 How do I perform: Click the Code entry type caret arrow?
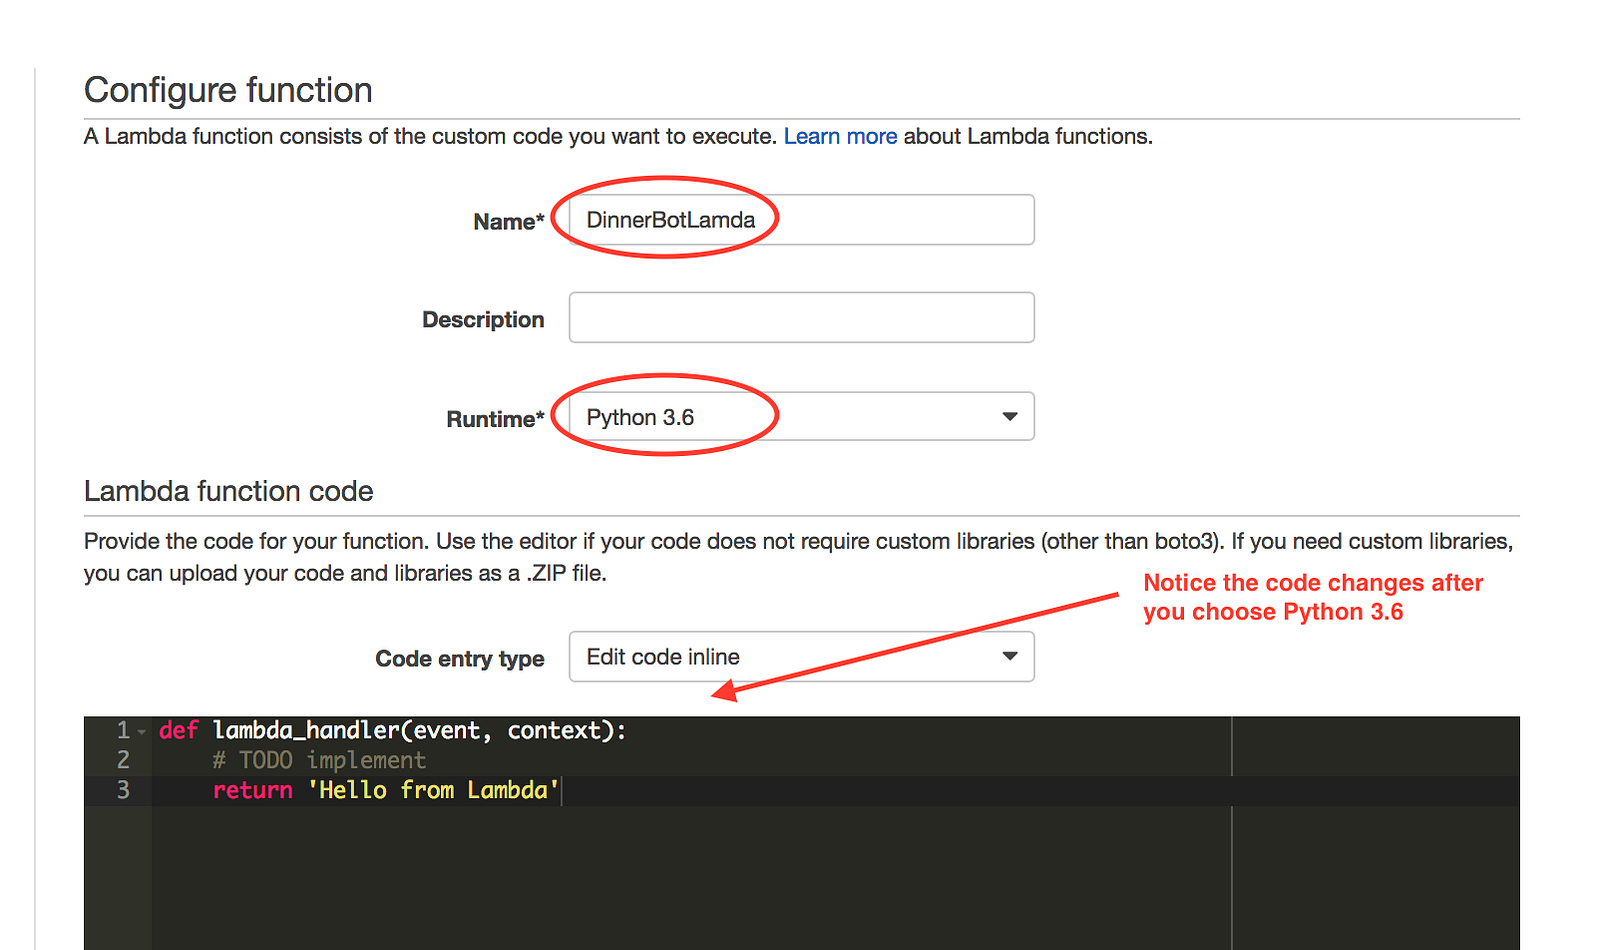click(1010, 657)
